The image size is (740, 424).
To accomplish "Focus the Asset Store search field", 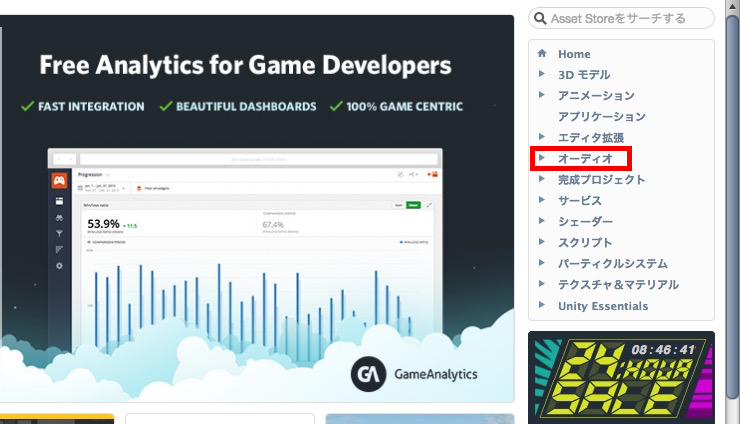I will 621,18.
